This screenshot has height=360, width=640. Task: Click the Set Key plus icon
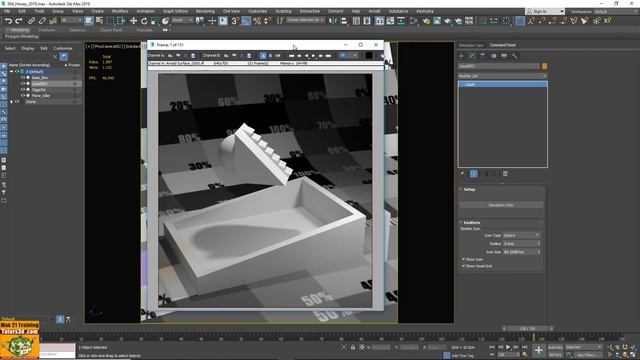coord(539,350)
